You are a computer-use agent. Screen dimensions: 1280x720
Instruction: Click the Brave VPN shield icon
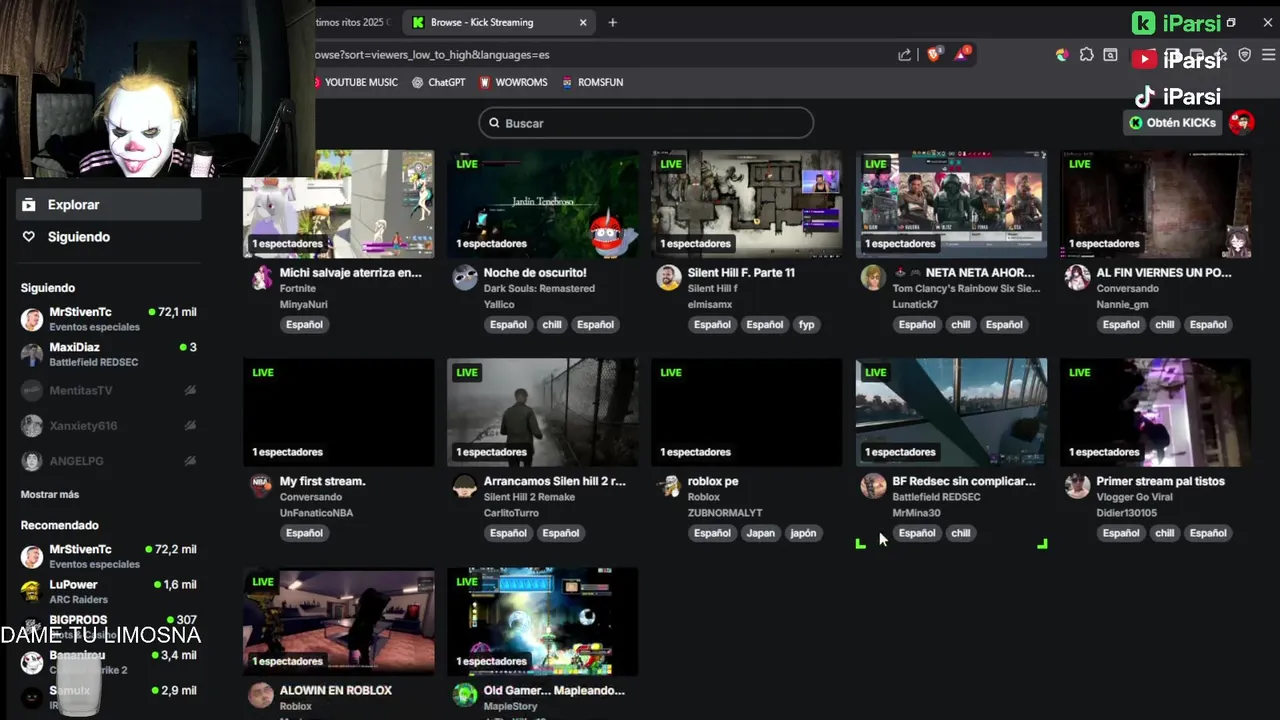[x=1244, y=55]
